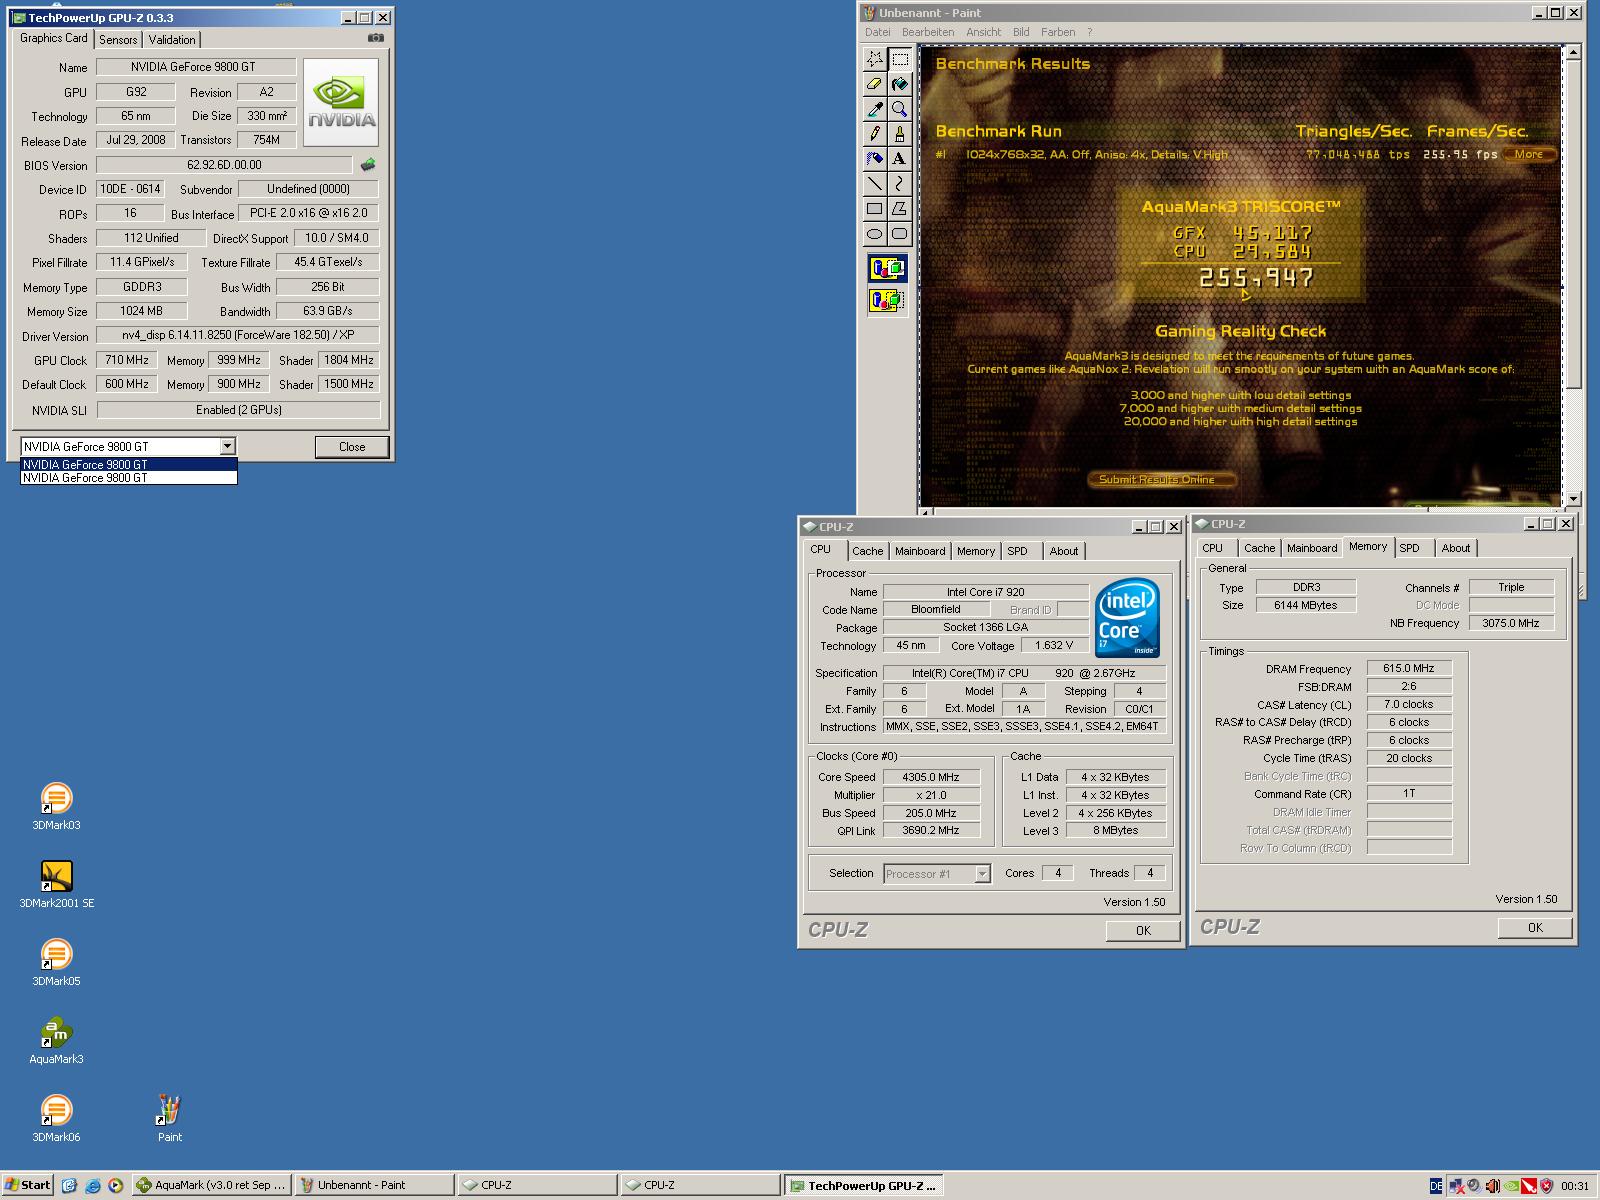Pick the Fill With Color bucket tool
Viewport: 1600px width, 1200px height.
[900, 84]
